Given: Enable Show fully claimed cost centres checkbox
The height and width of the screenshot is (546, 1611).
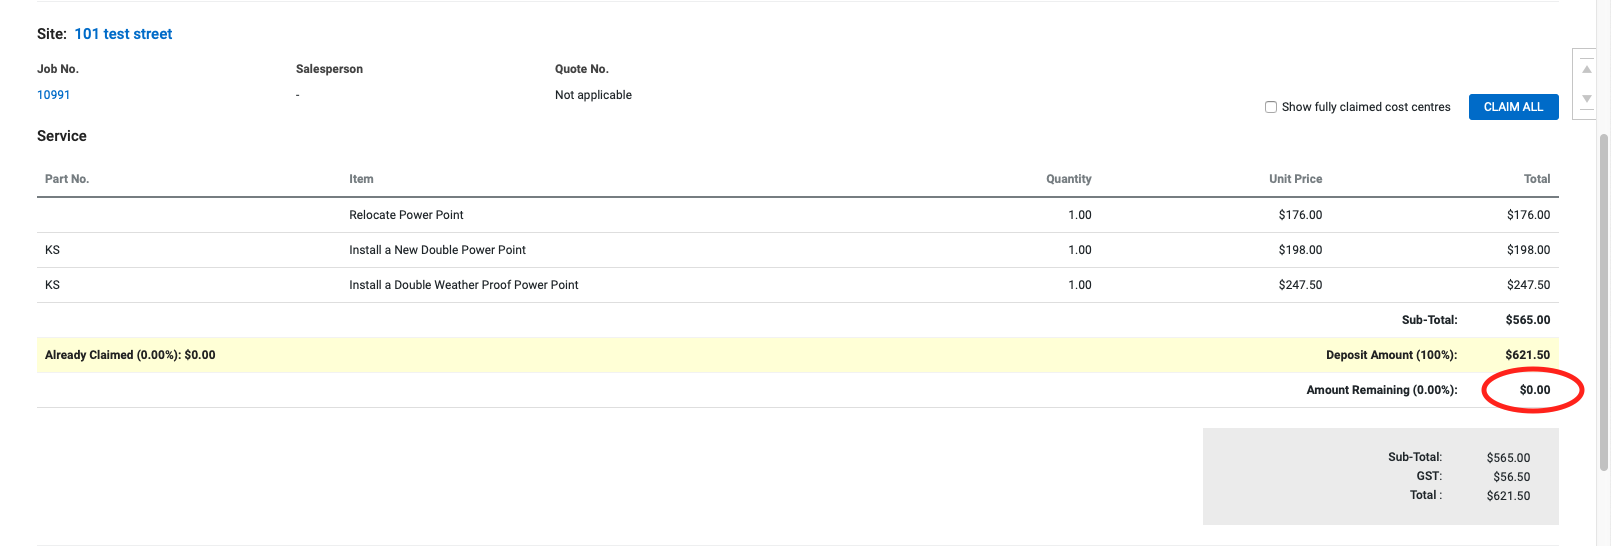Looking at the screenshot, I should point(1271,107).
